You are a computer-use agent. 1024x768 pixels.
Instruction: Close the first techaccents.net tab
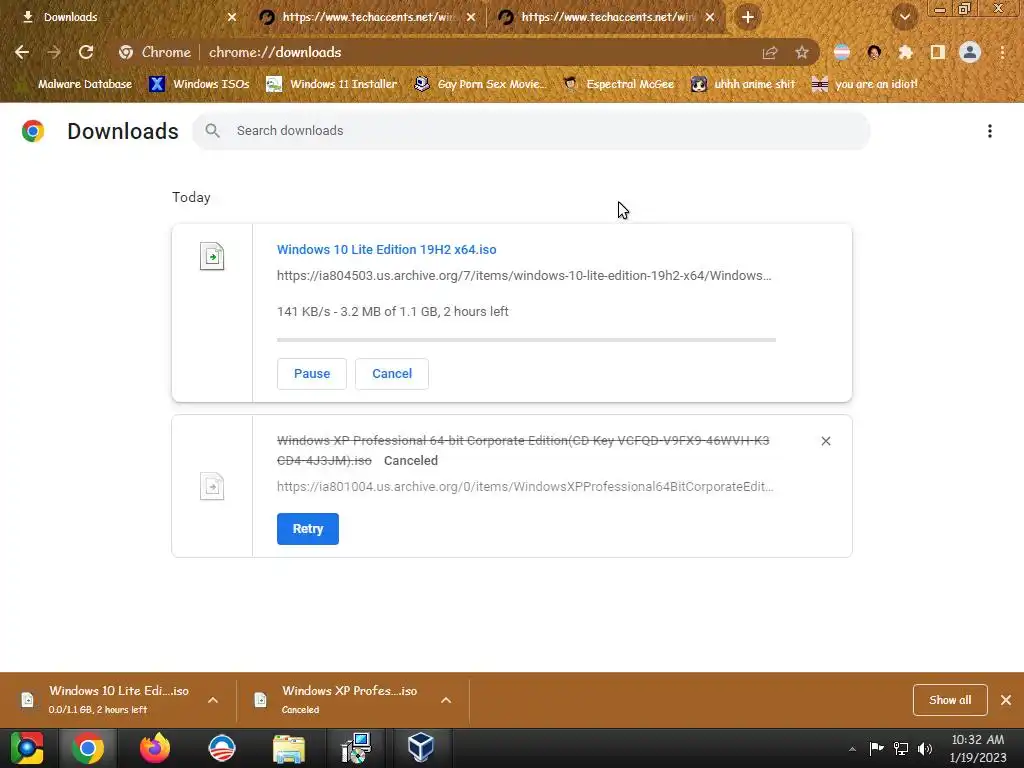point(471,17)
